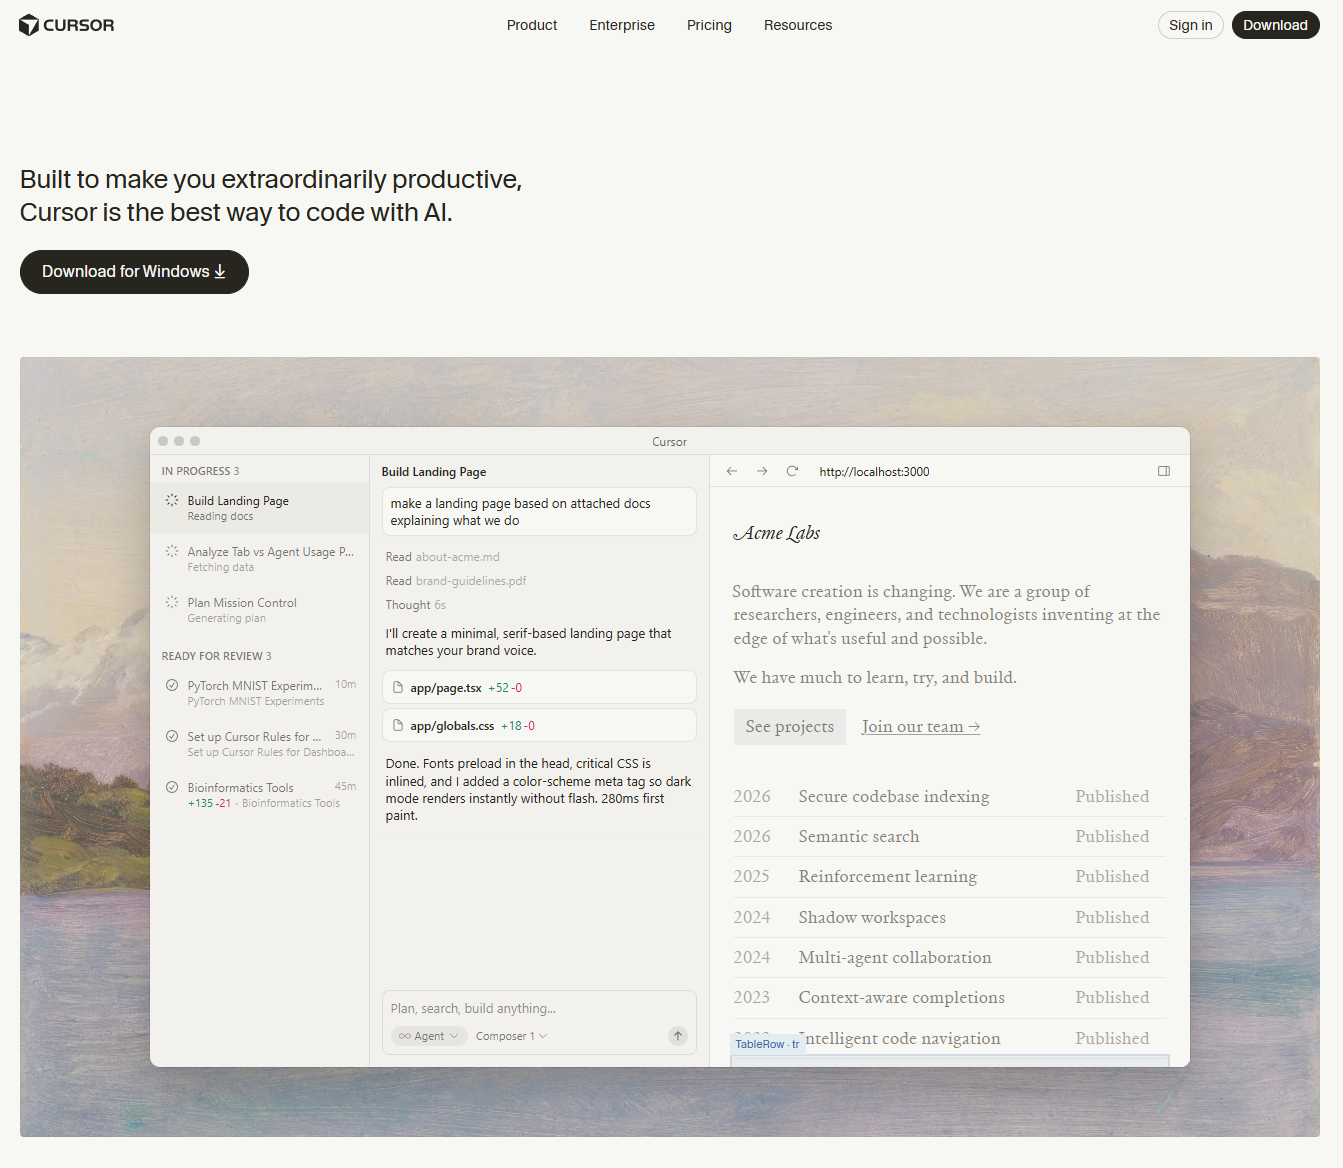
Task: Reload the localhost:3000 preview page
Action: pyautogui.click(x=792, y=470)
